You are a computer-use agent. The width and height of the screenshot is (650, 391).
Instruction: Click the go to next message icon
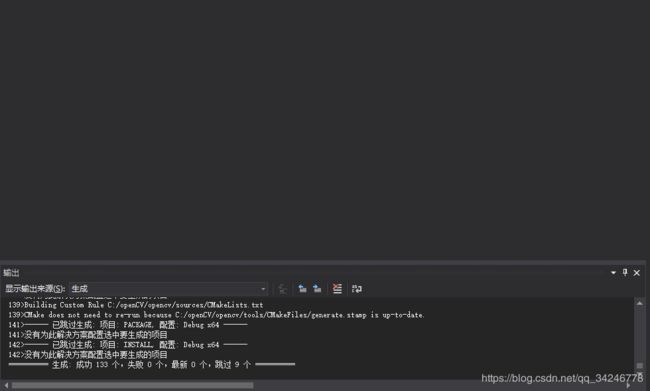tap(317, 289)
